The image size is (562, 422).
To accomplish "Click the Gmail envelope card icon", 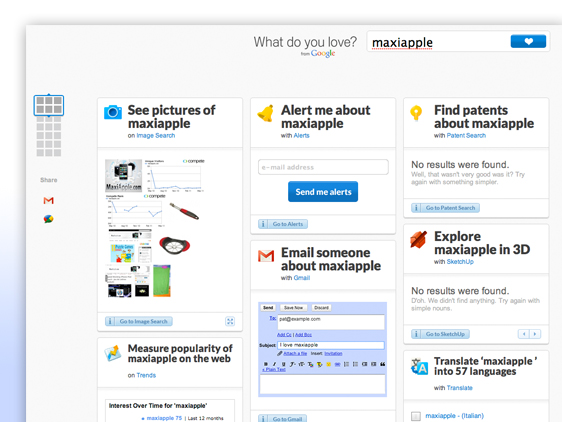I will (x=266, y=256).
